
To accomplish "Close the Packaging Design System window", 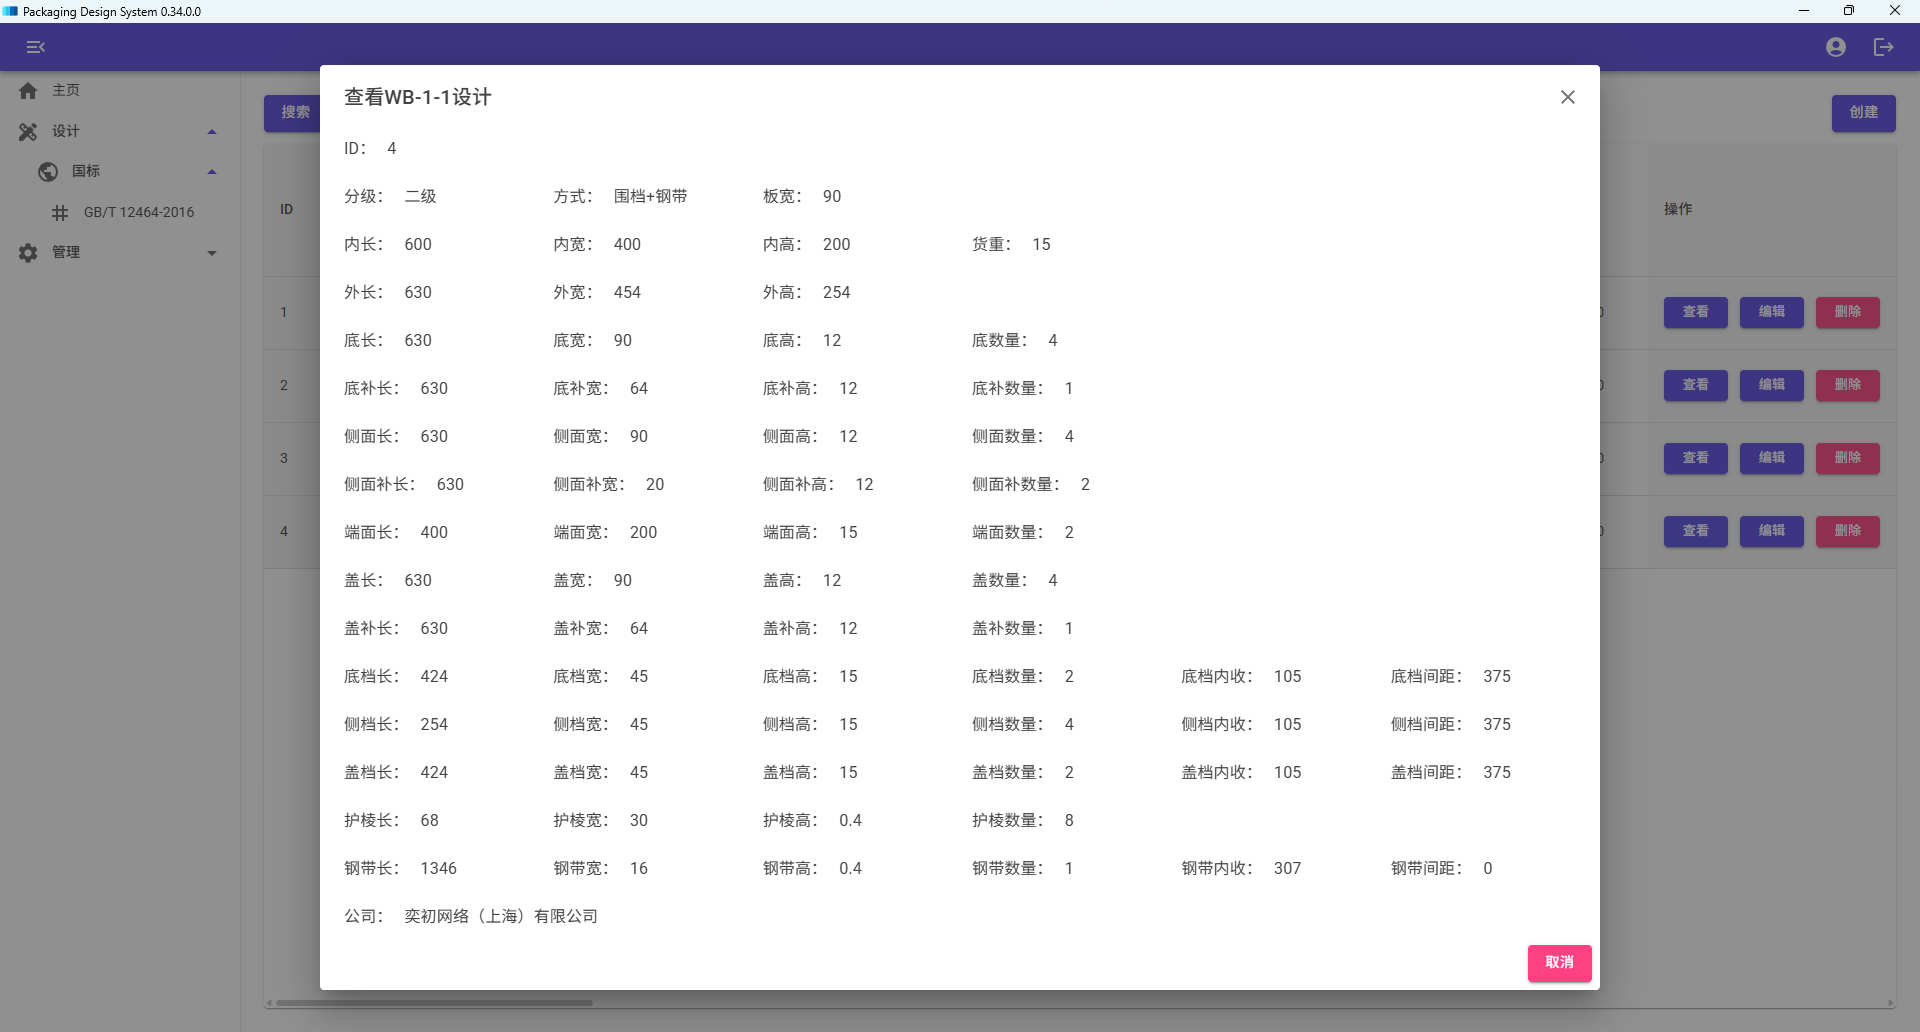I will (1895, 11).
